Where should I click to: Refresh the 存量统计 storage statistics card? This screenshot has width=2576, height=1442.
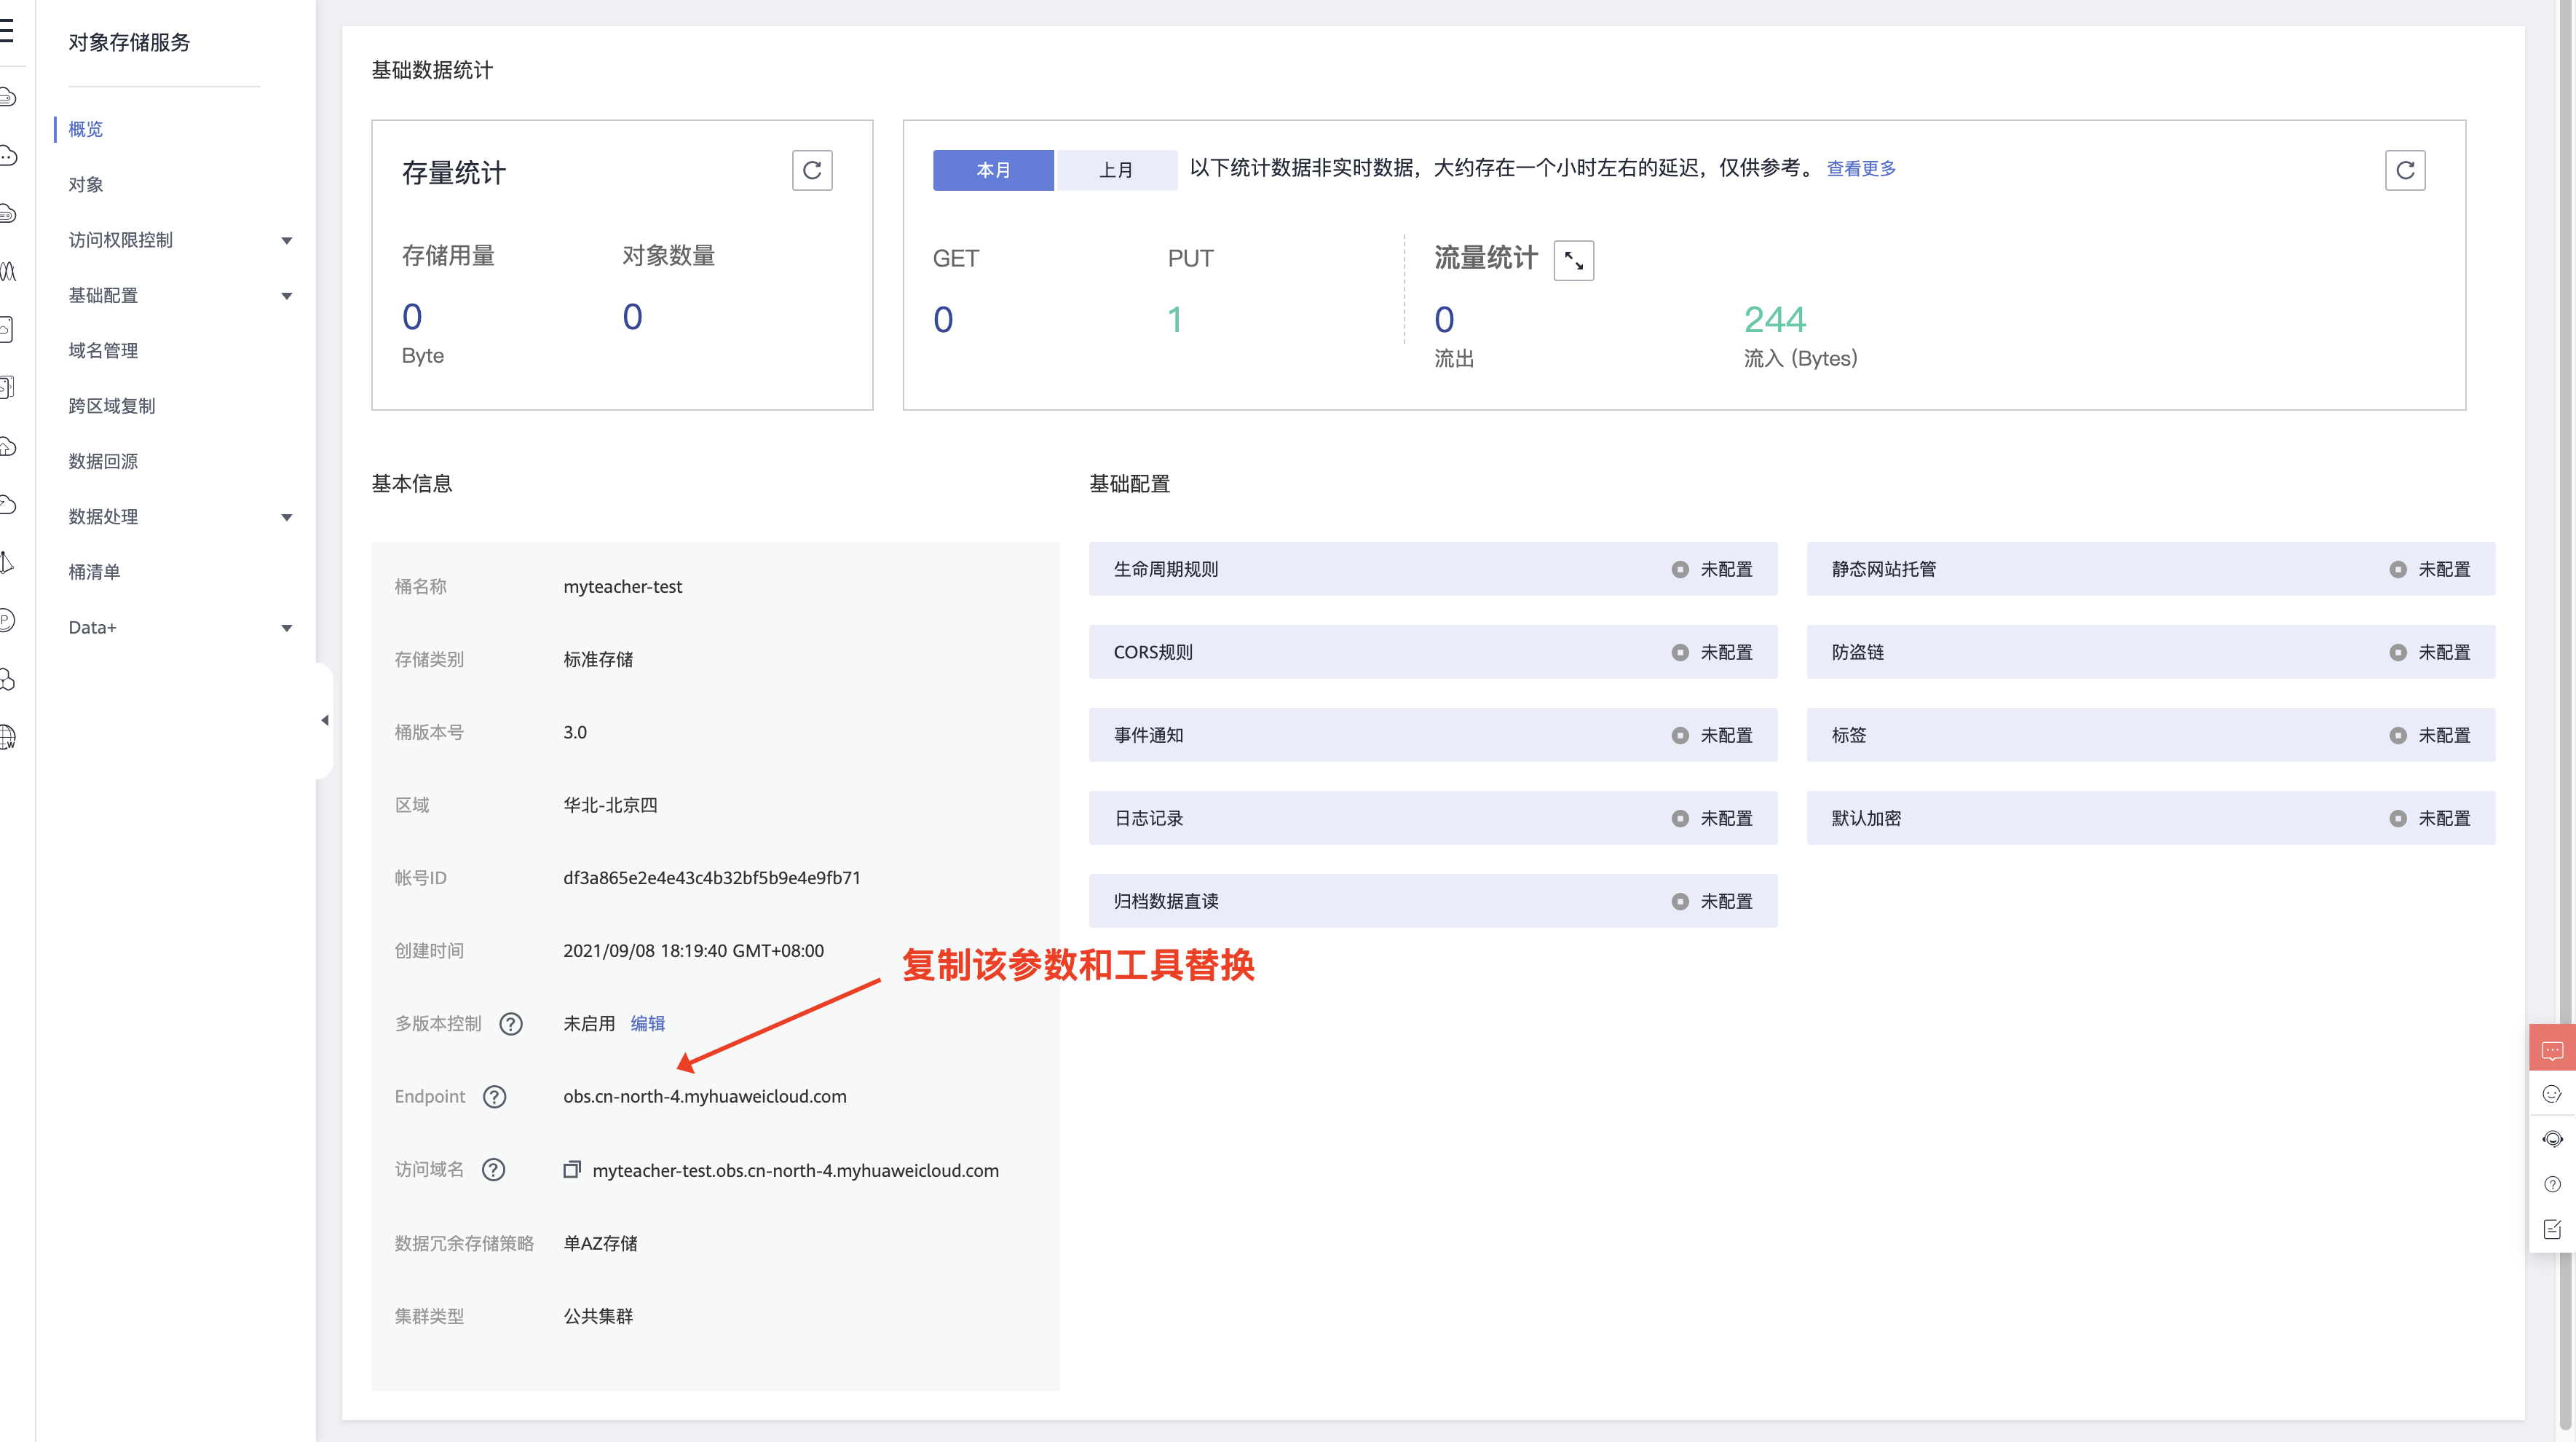(x=812, y=170)
